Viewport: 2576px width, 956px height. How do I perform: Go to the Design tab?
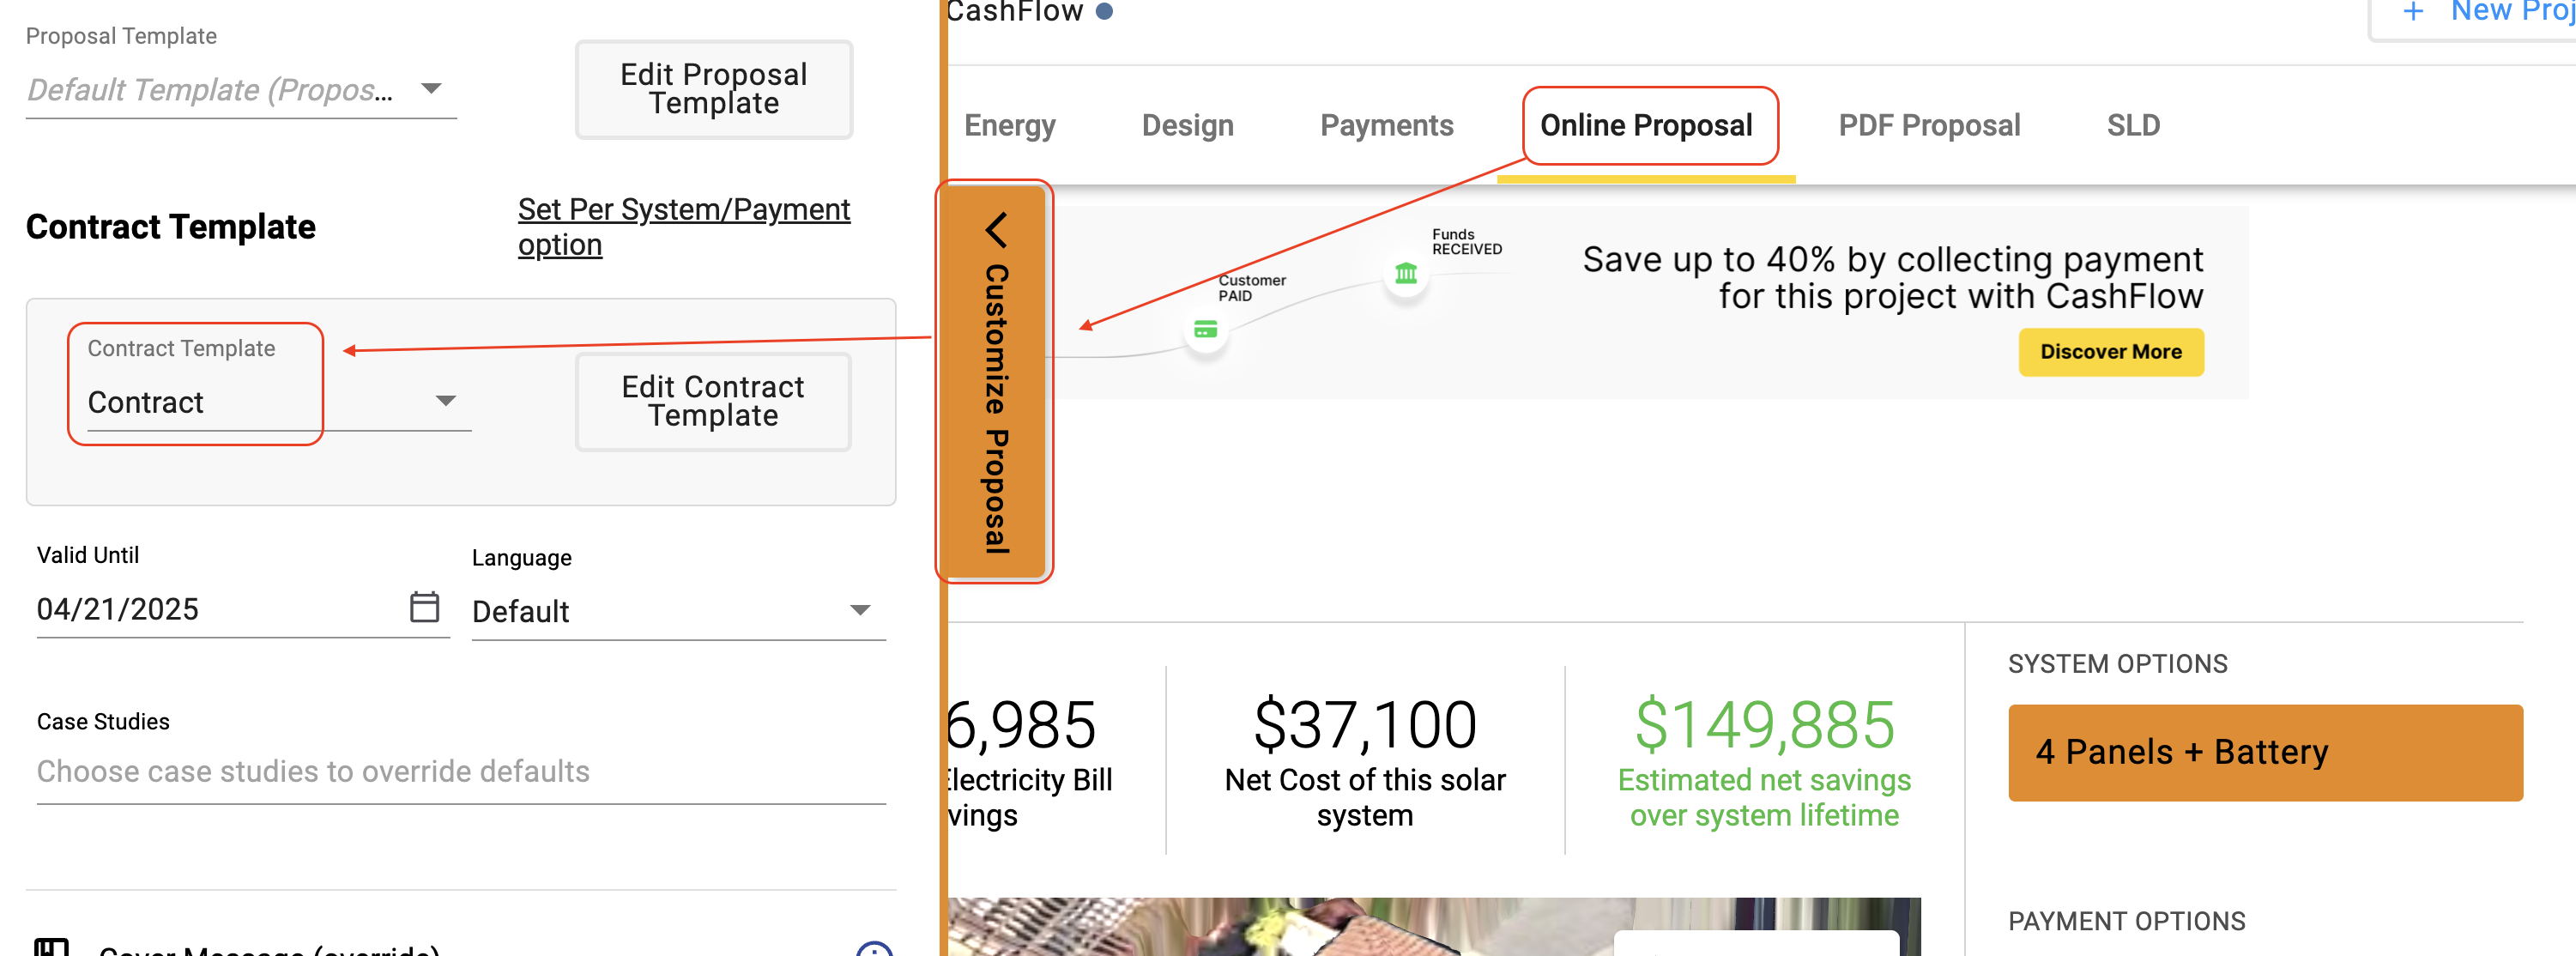click(1187, 125)
